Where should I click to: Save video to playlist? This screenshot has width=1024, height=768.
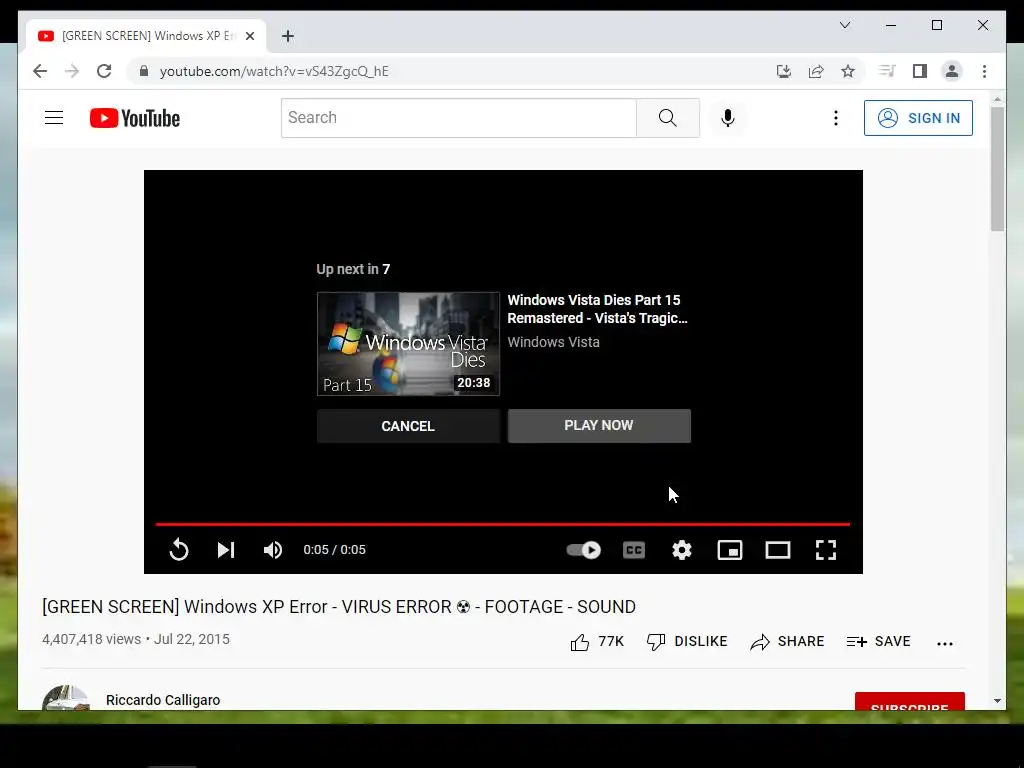(878, 642)
